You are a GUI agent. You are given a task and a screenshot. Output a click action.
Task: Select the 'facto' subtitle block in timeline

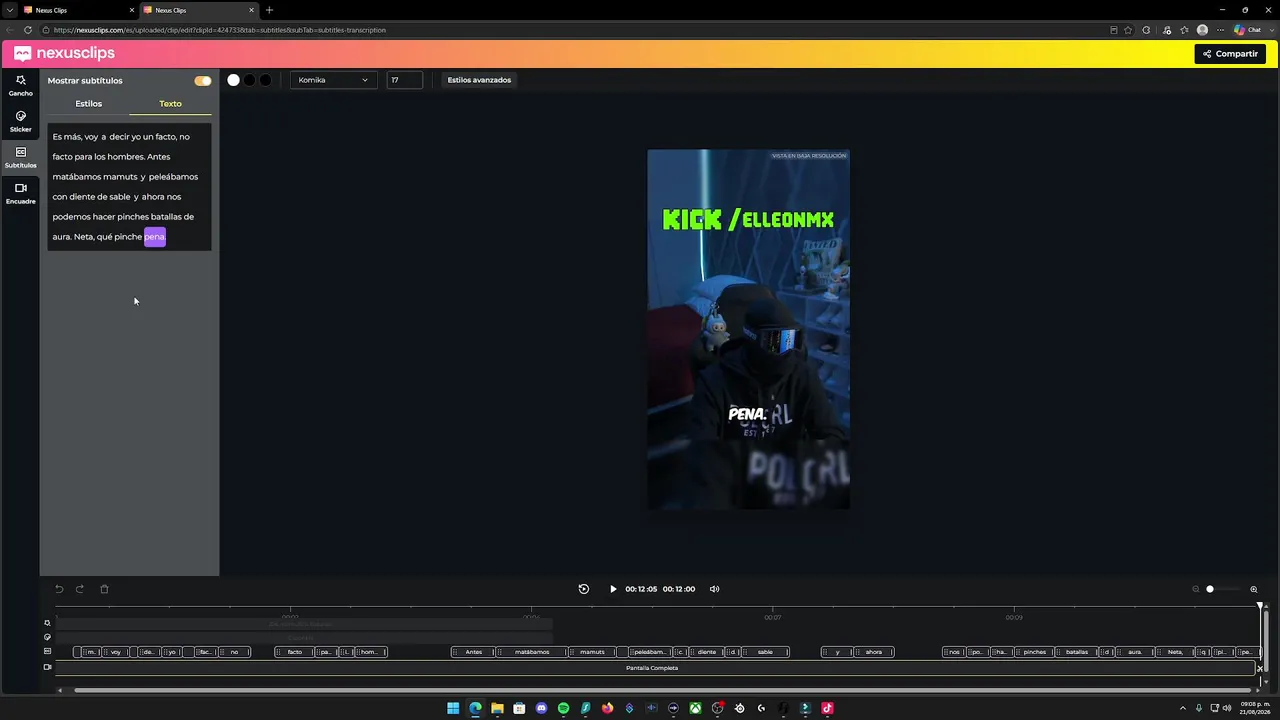(x=294, y=652)
